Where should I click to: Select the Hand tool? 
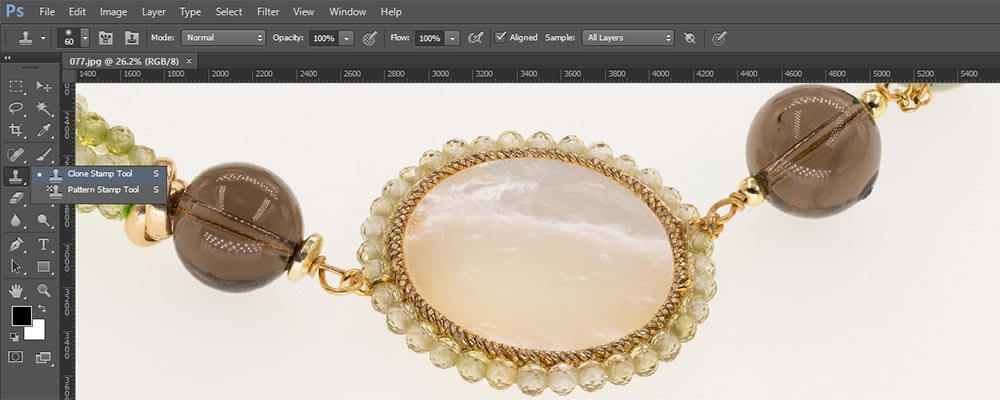point(16,290)
